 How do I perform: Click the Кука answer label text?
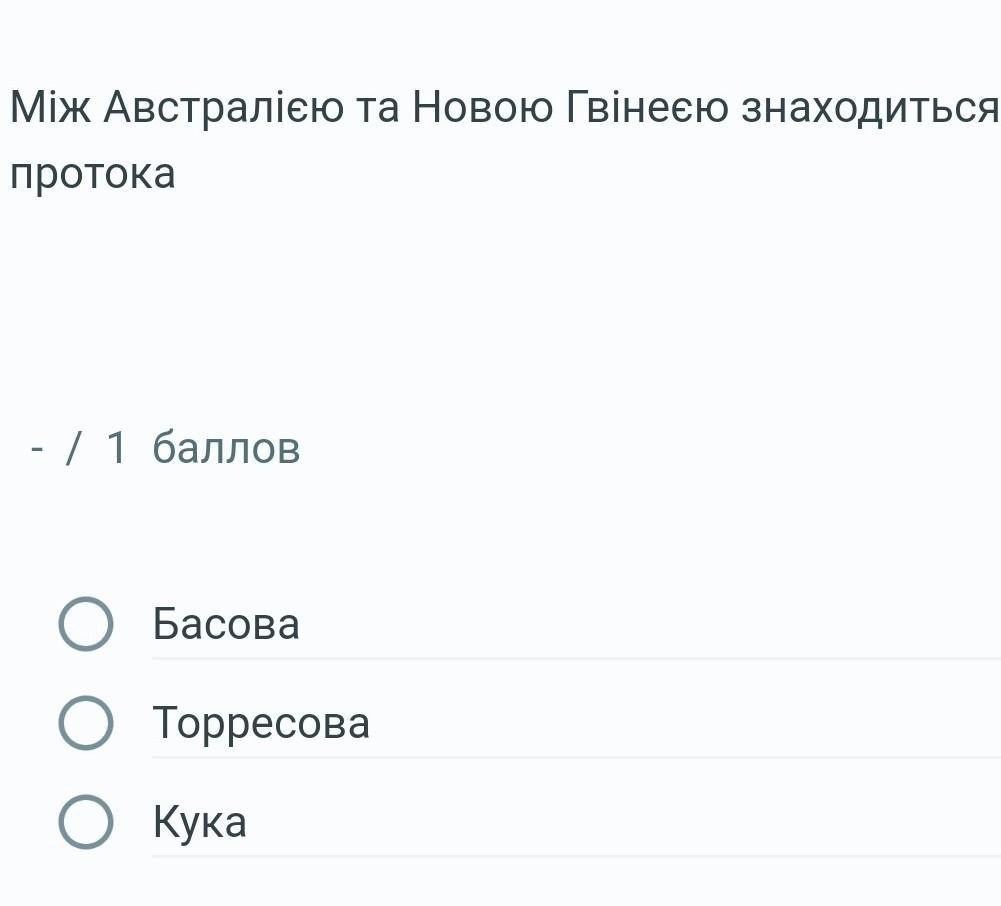click(x=200, y=822)
